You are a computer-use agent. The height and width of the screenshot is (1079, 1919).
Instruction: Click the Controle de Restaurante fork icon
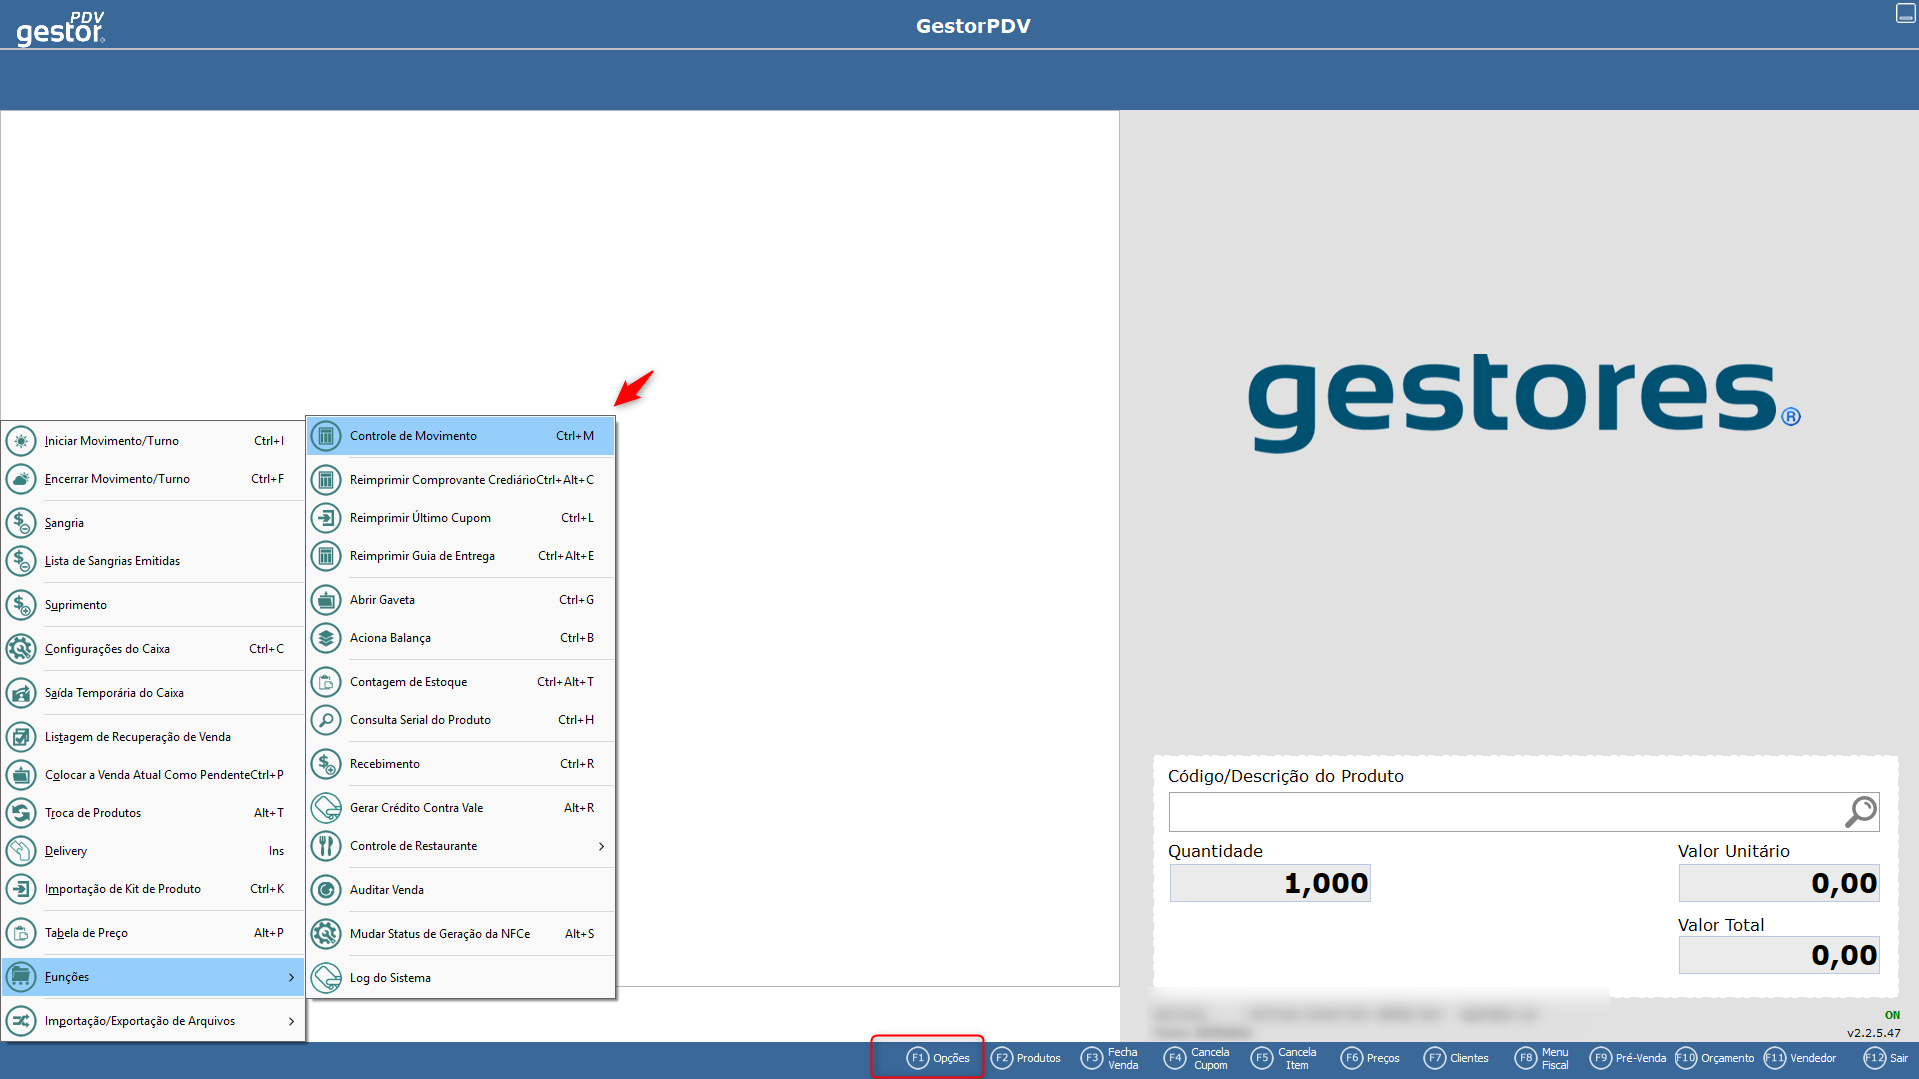pos(326,846)
